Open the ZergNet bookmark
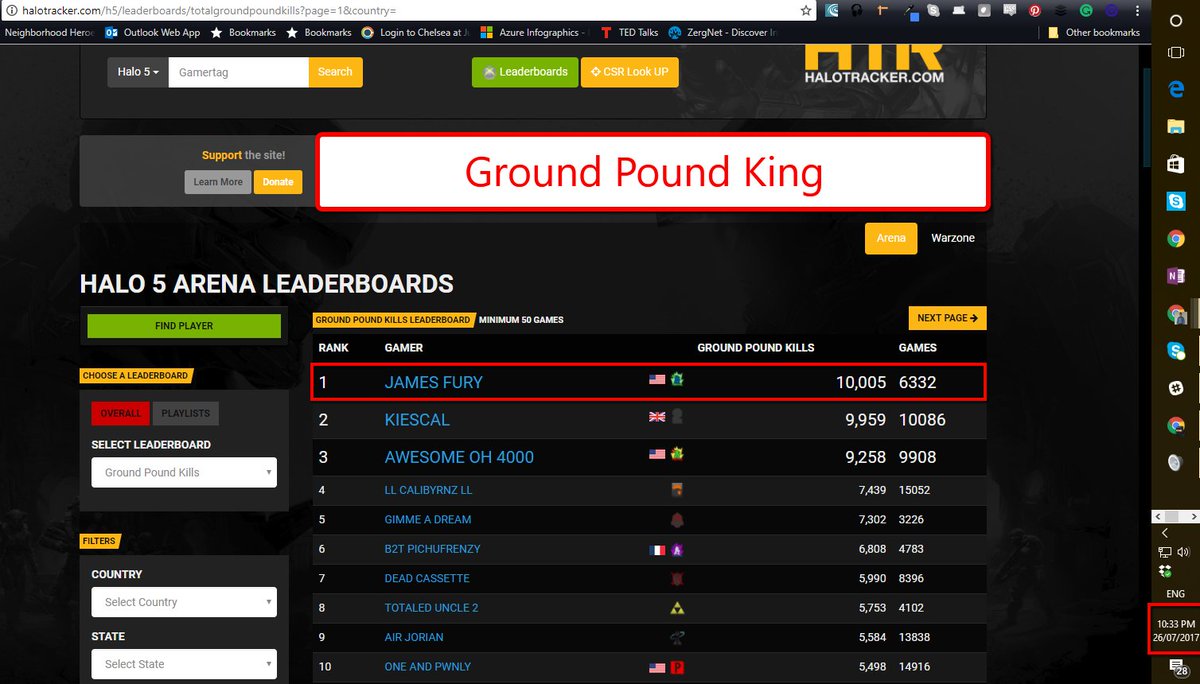The image size is (1200, 684). tap(722, 32)
